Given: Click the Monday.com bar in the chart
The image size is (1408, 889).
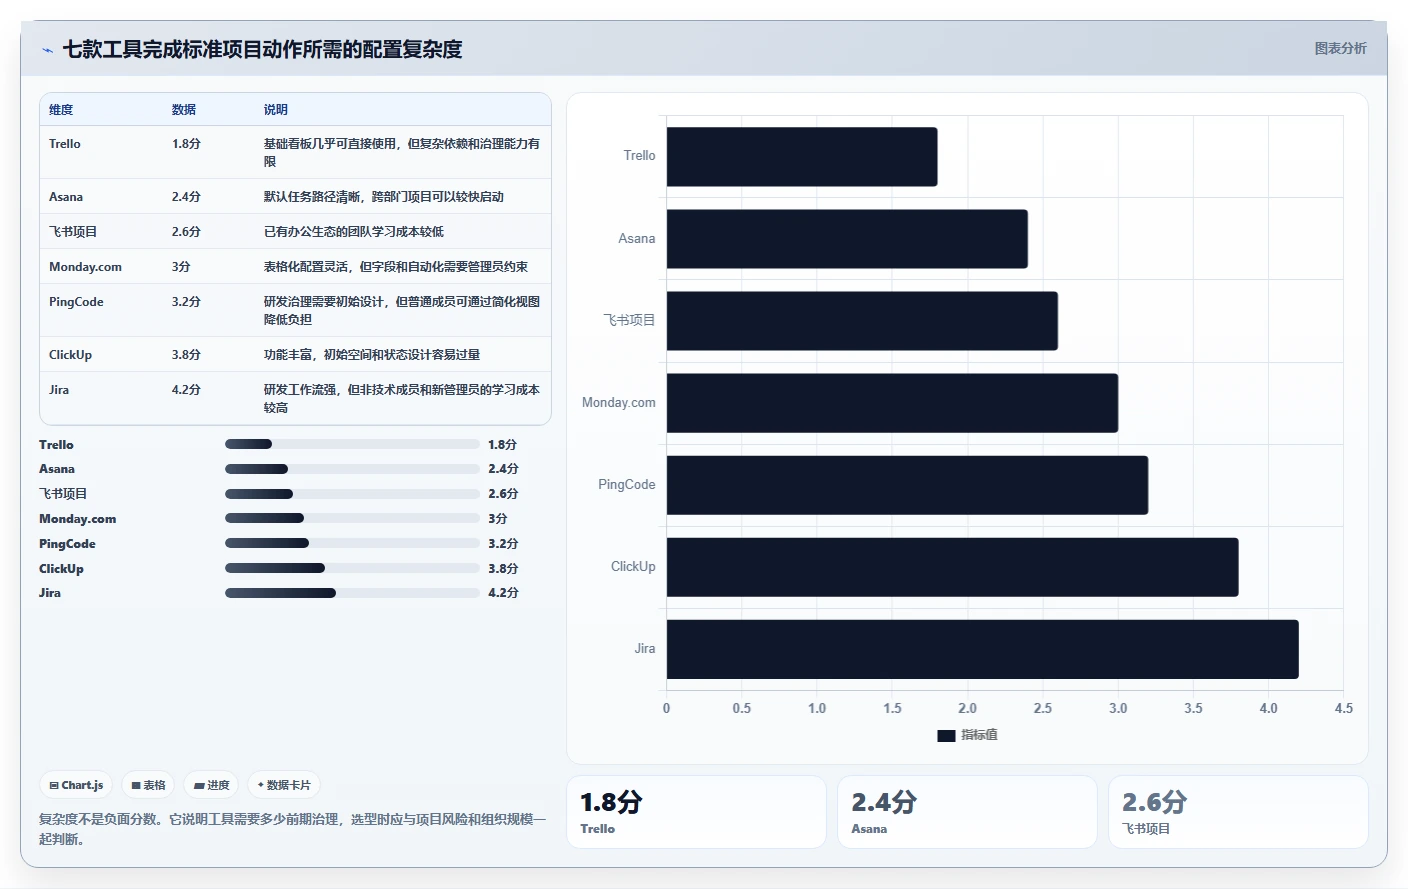Looking at the screenshot, I should 892,403.
